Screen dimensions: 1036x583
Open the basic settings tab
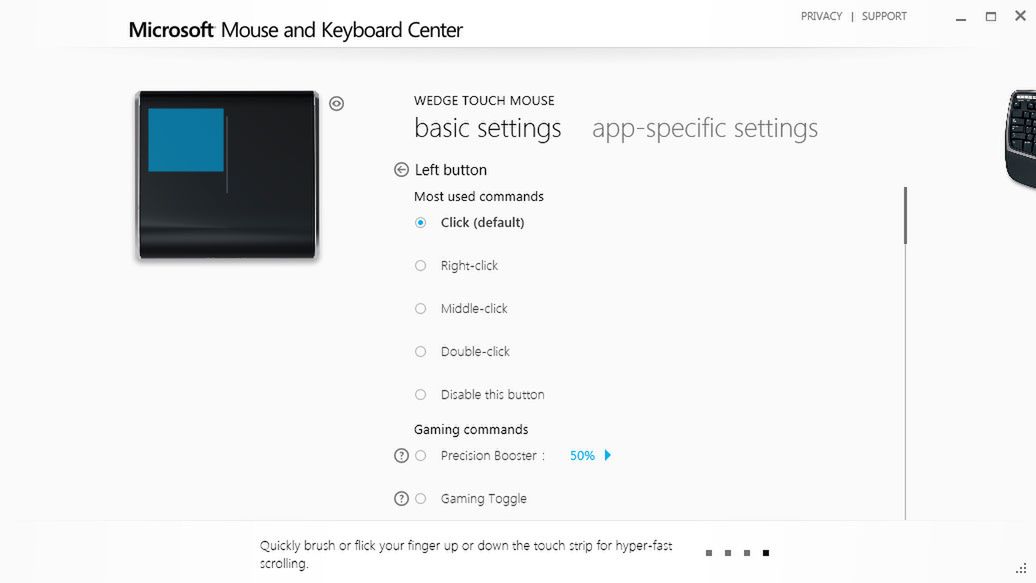click(488, 129)
